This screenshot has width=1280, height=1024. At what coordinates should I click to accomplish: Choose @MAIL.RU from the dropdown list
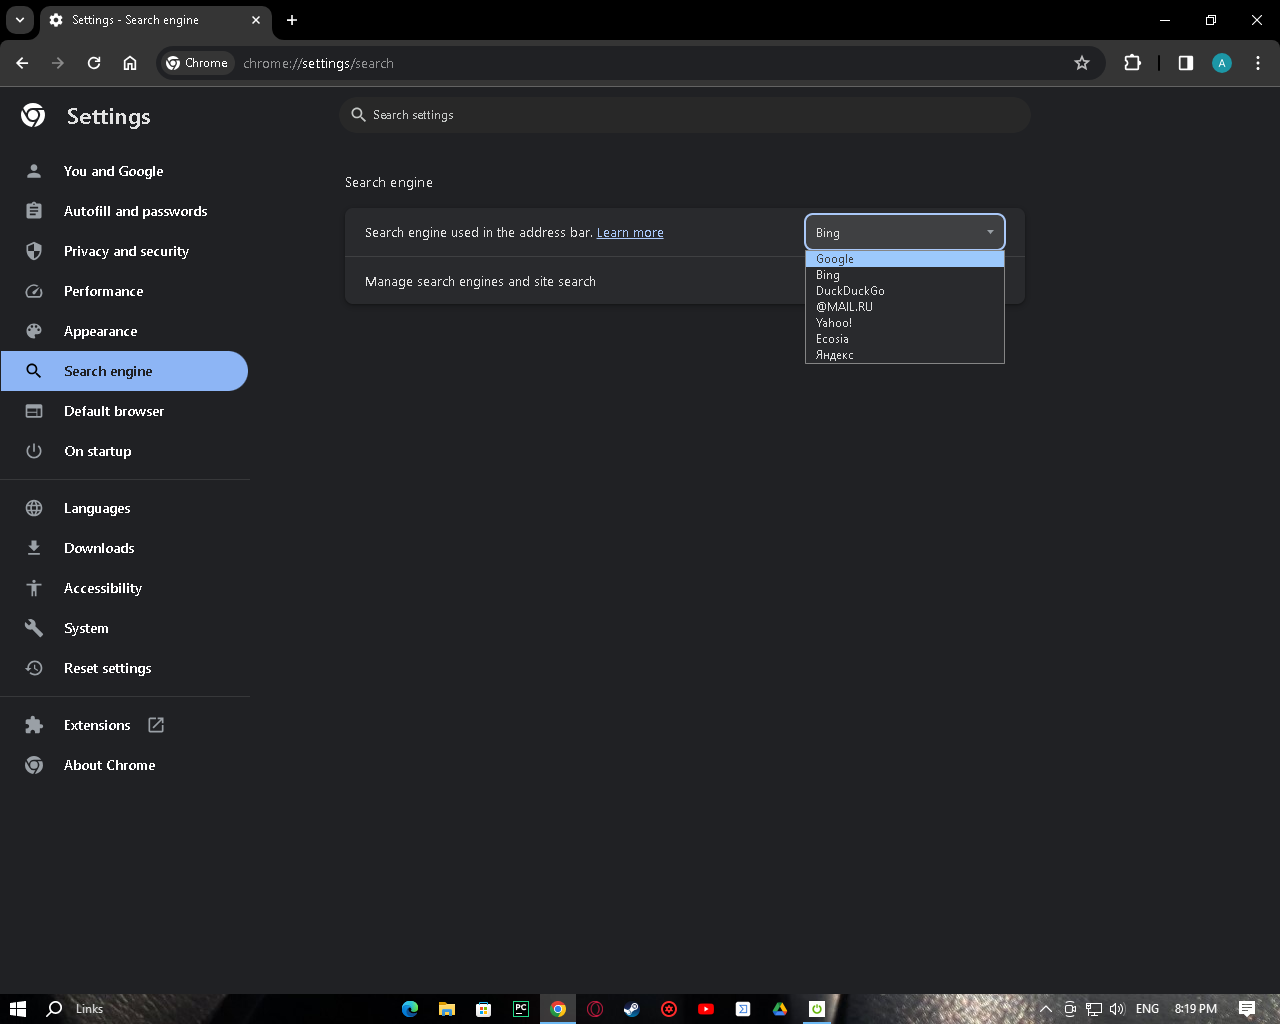tap(905, 307)
